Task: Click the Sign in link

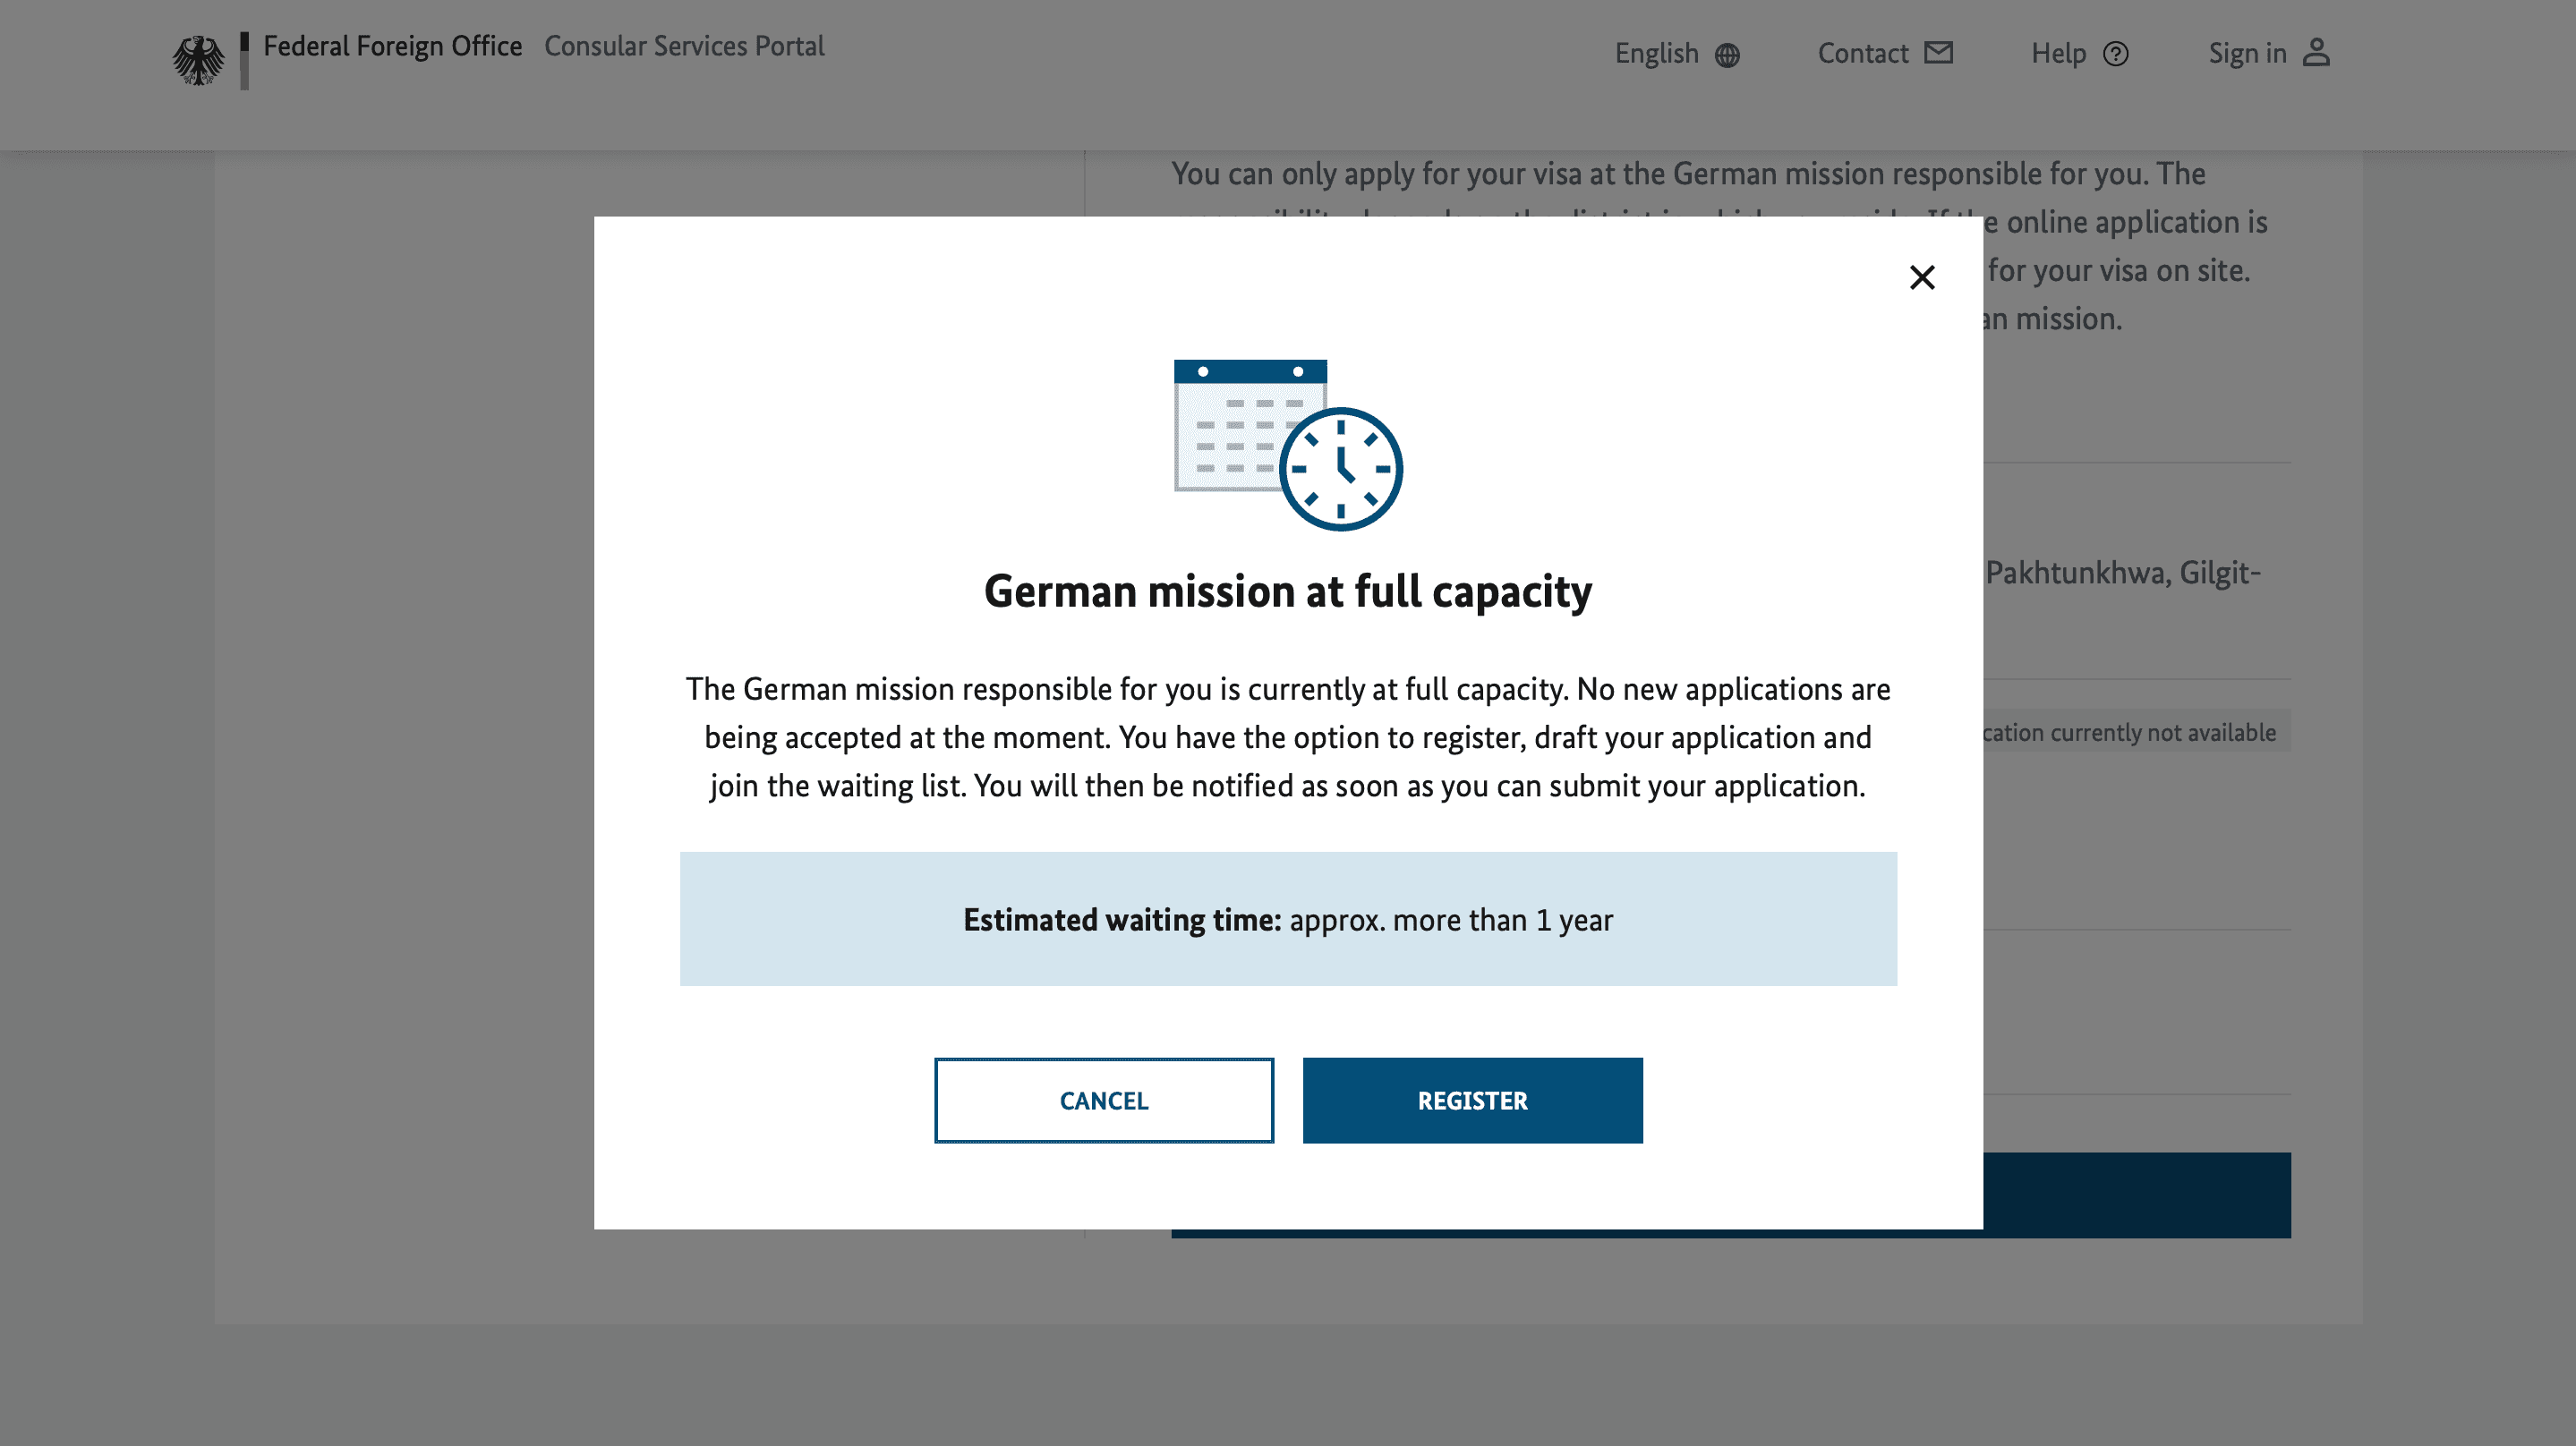Action: point(2269,53)
